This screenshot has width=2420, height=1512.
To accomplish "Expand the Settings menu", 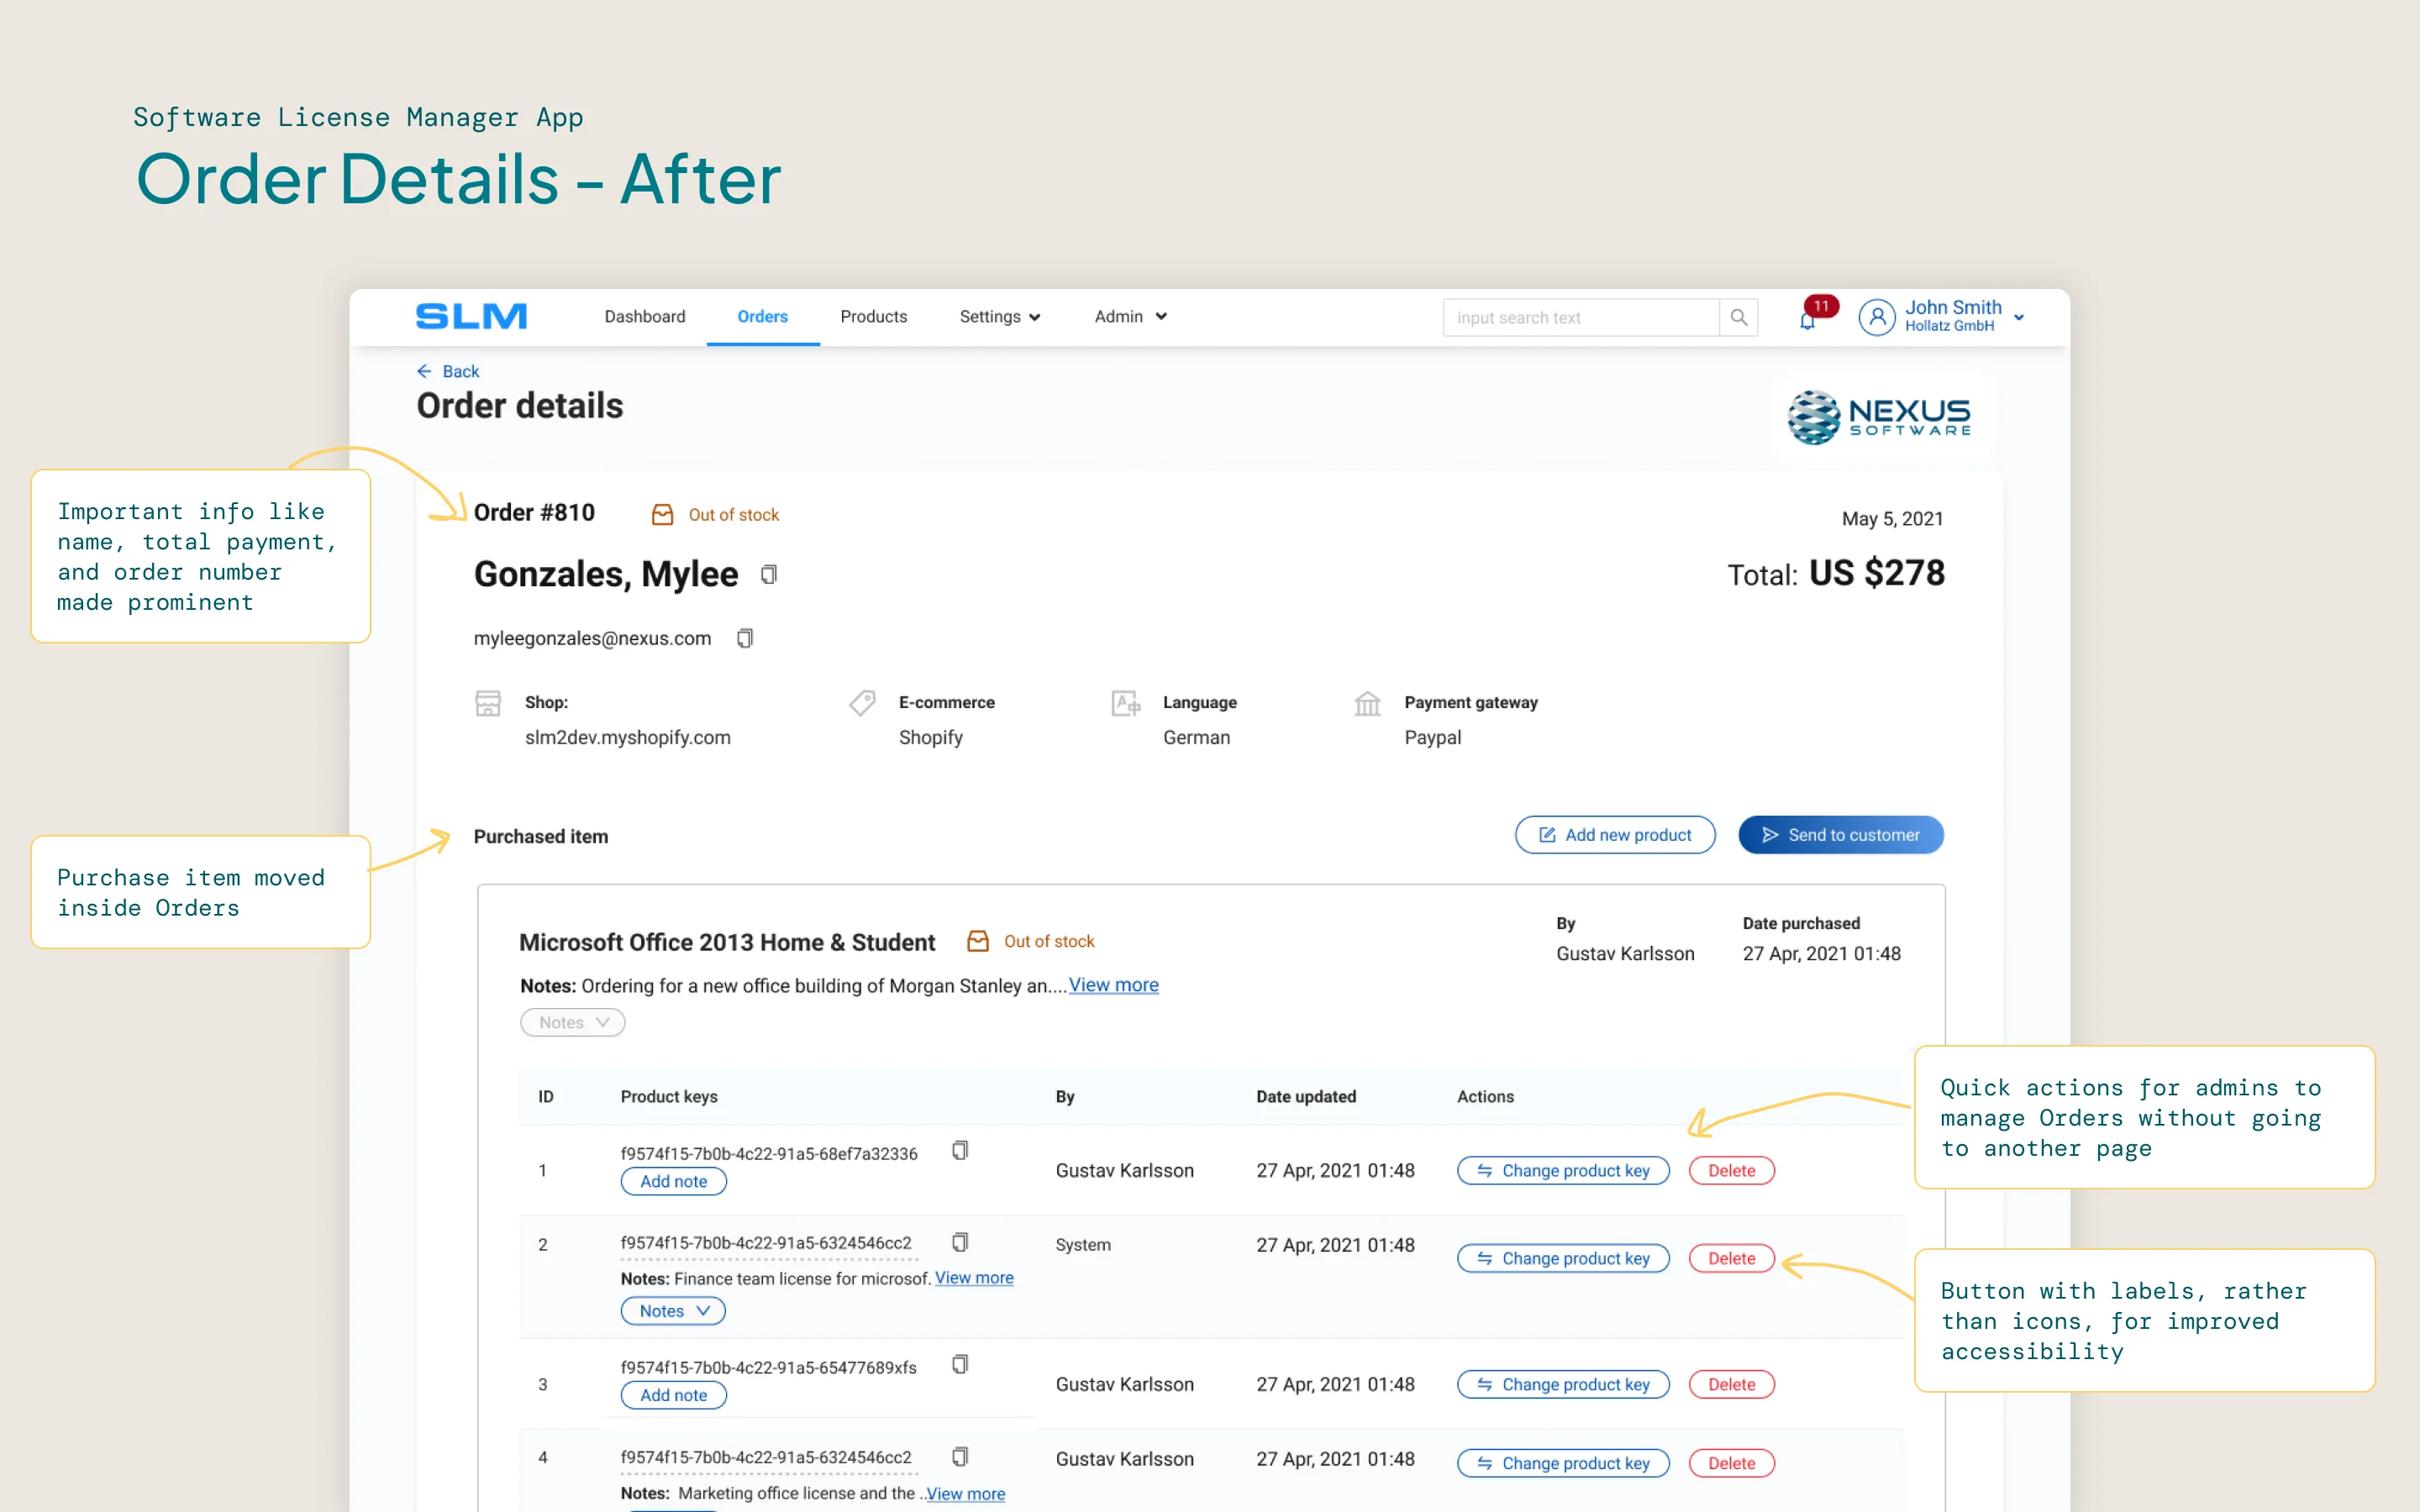I will pyautogui.click(x=1000, y=316).
